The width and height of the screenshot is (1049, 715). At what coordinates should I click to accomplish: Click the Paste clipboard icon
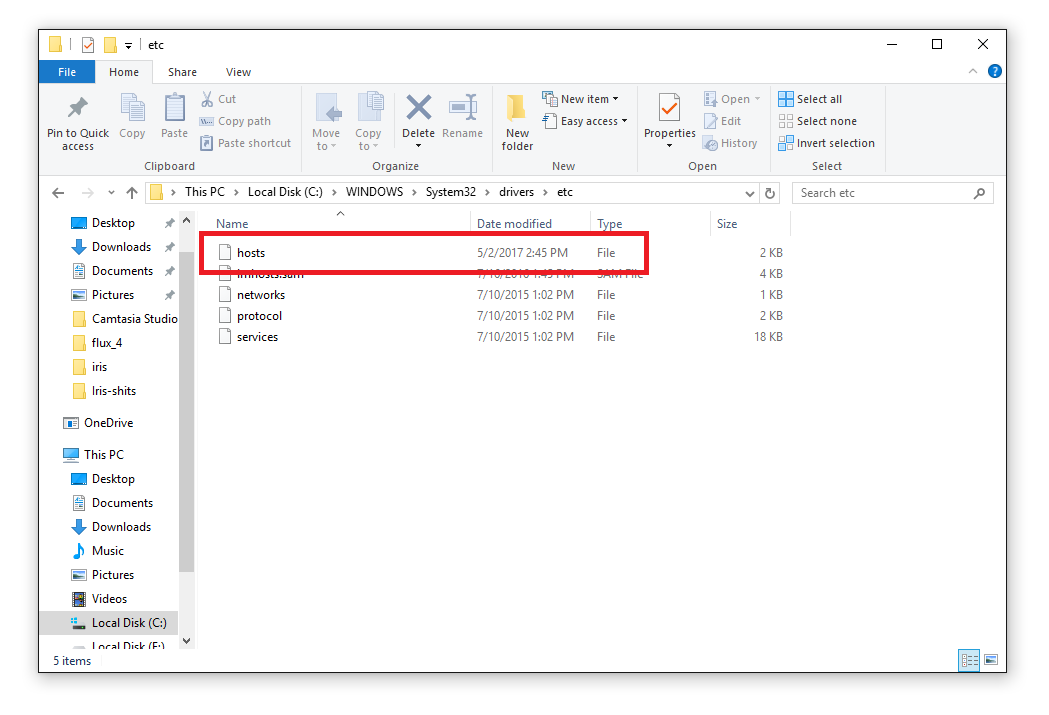point(175,108)
